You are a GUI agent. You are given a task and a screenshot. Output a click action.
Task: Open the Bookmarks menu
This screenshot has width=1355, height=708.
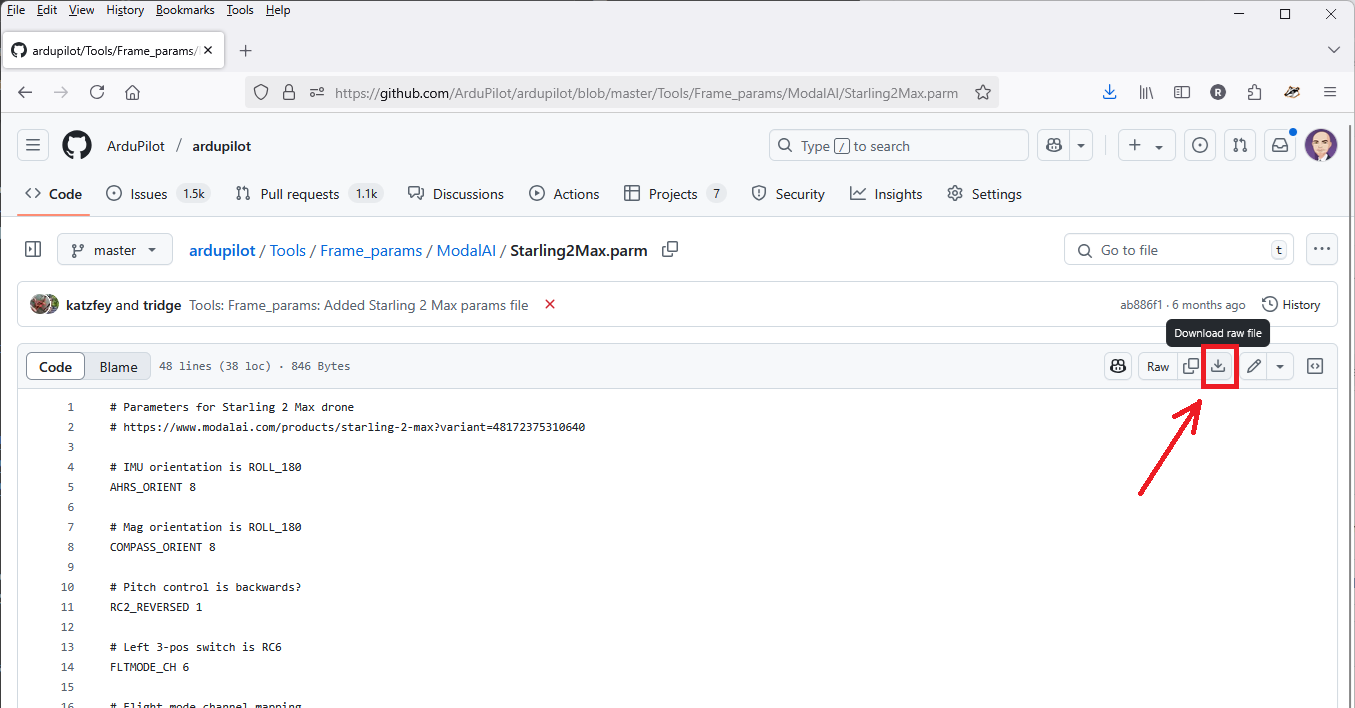coord(184,10)
